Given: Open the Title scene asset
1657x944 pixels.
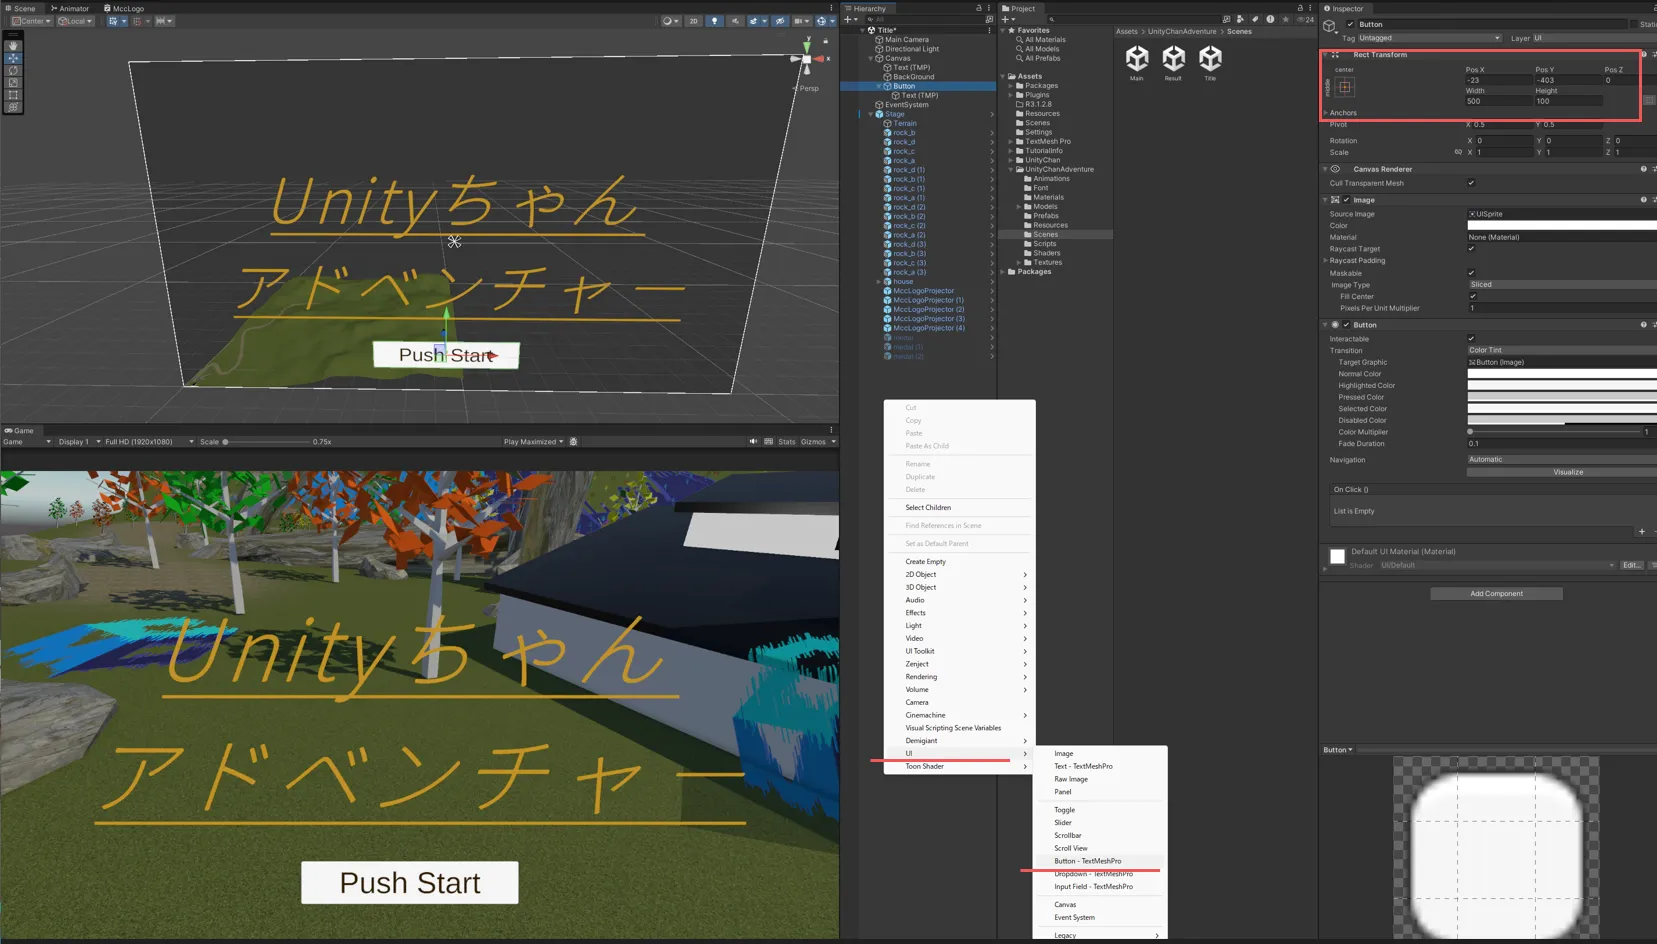Looking at the screenshot, I should [1210, 59].
